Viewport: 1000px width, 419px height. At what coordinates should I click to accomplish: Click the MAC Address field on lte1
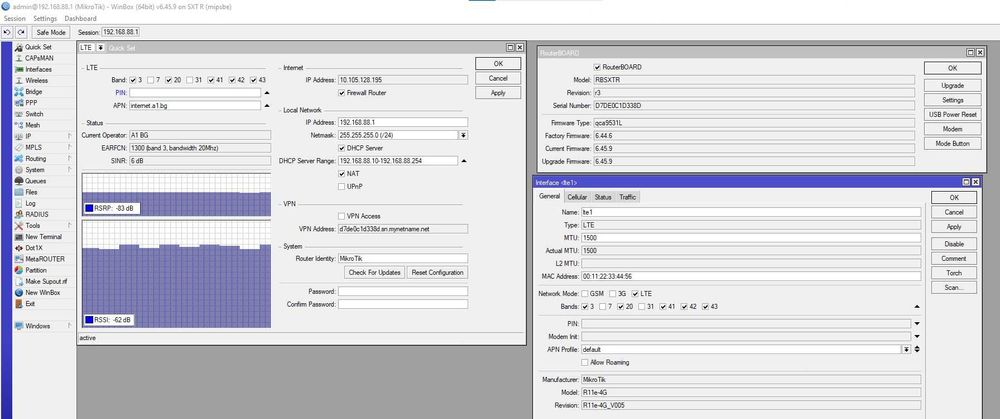(x=751, y=277)
